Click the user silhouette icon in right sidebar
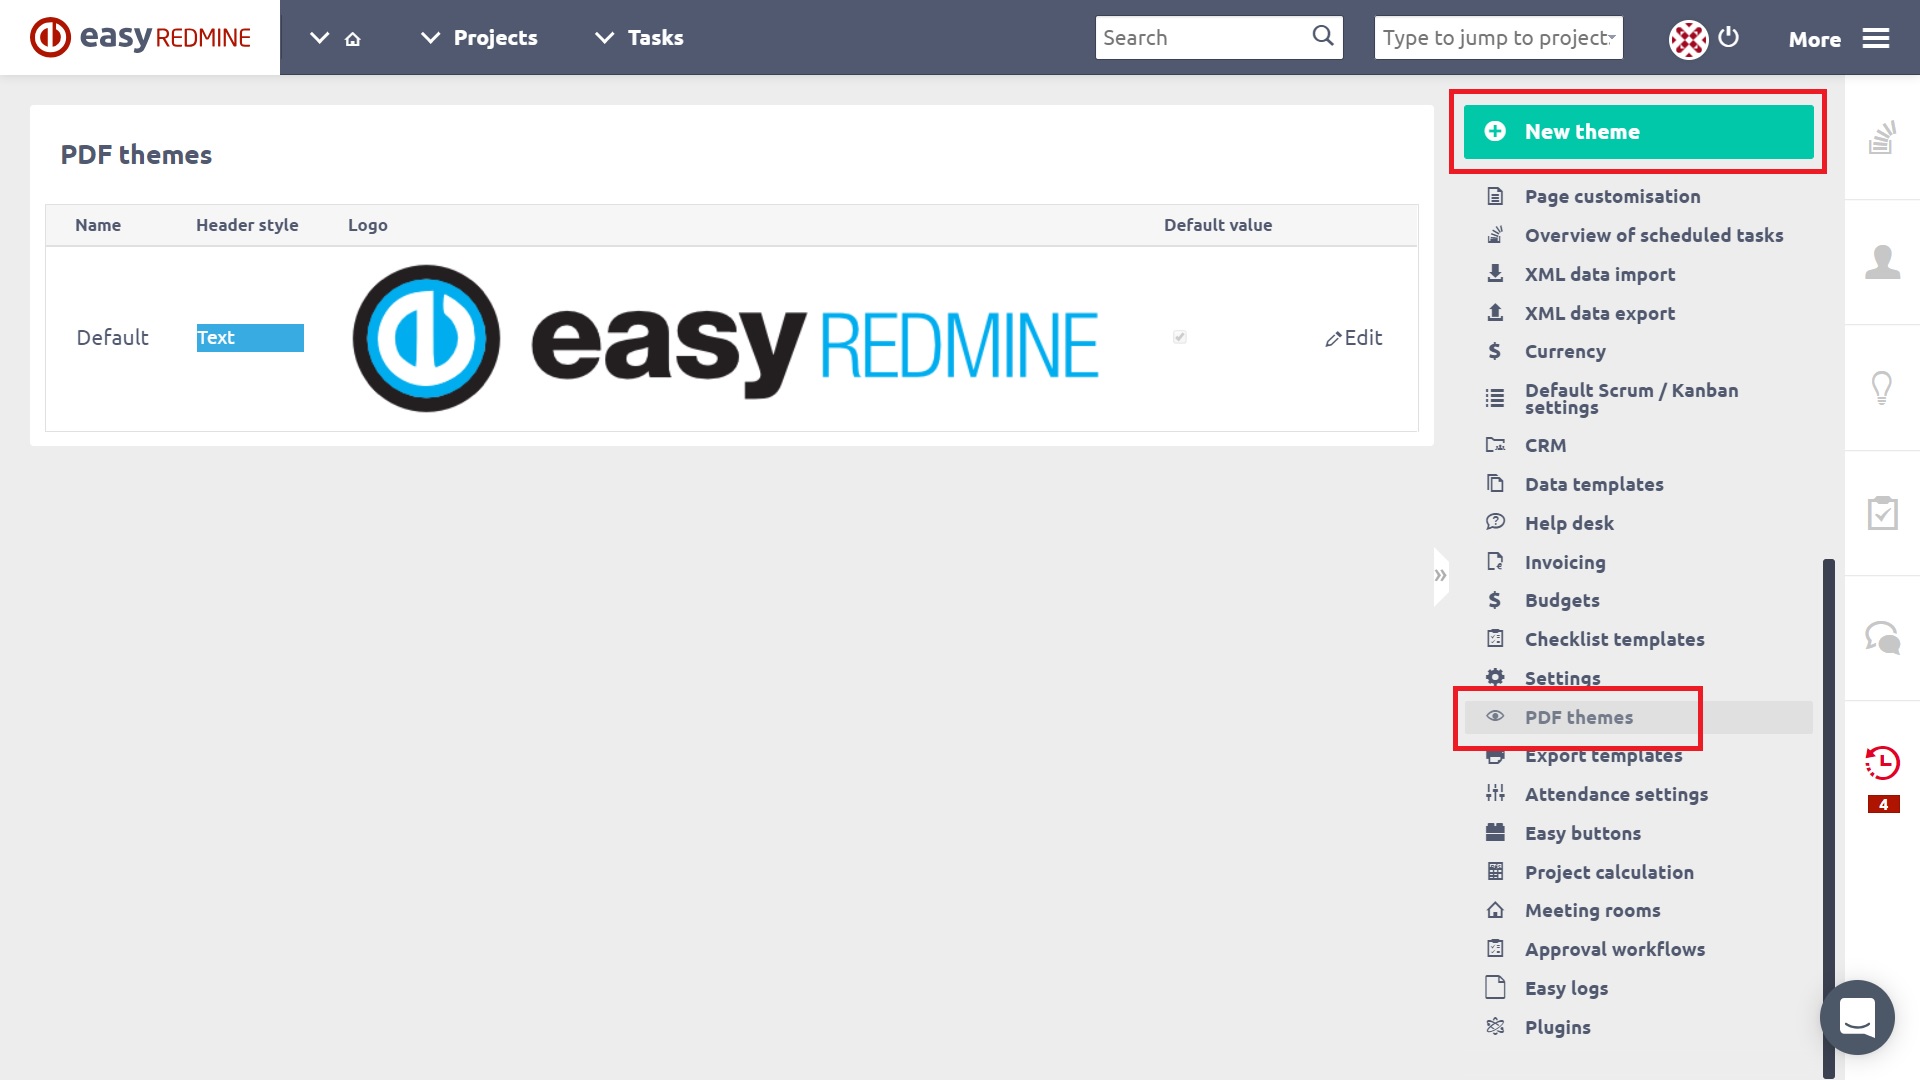Image resolution: width=1920 pixels, height=1080 pixels. [1884, 263]
